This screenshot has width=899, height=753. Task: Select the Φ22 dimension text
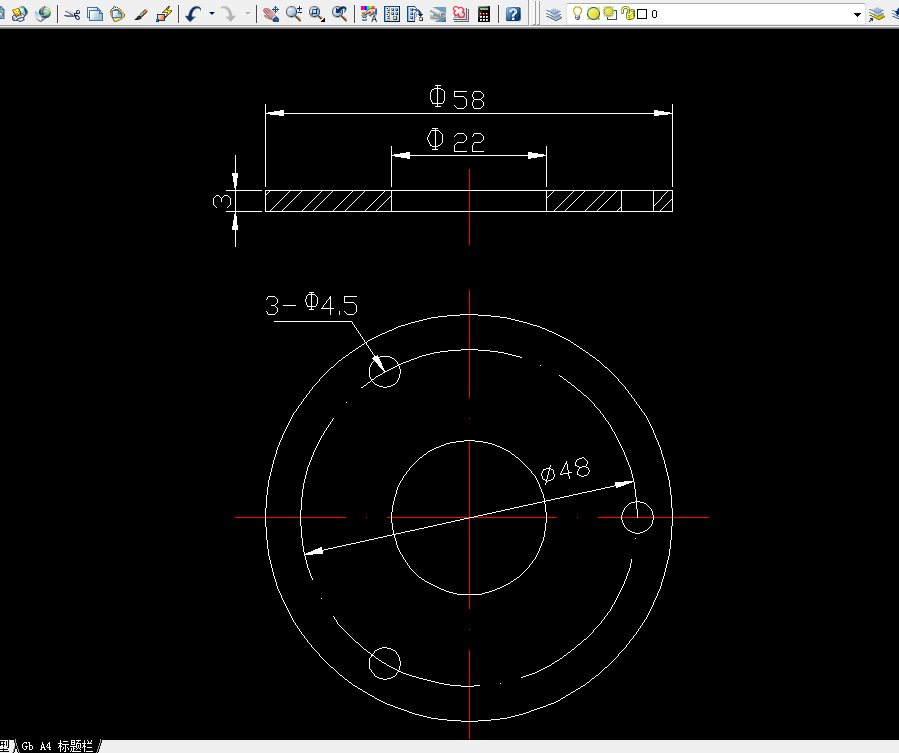(456, 141)
